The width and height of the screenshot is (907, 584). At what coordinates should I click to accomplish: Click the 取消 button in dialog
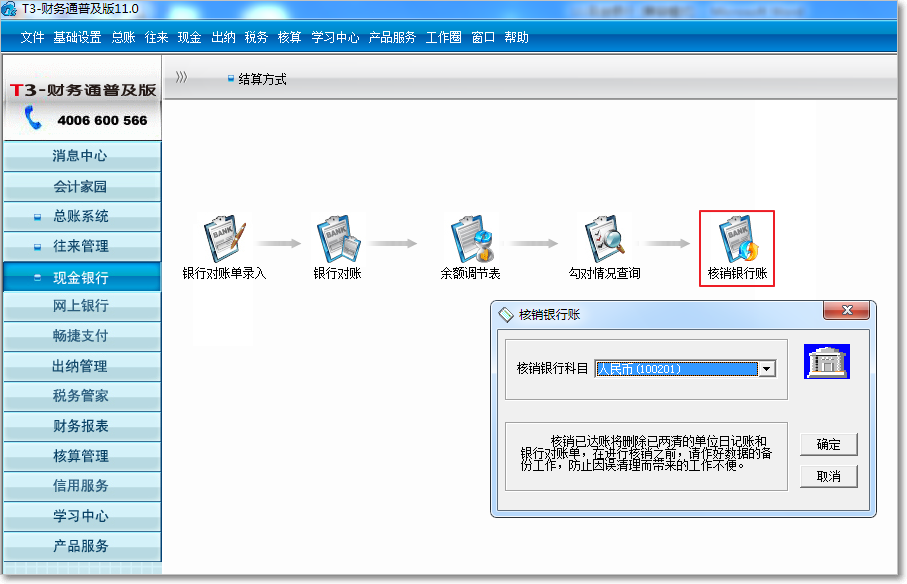coord(828,476)
